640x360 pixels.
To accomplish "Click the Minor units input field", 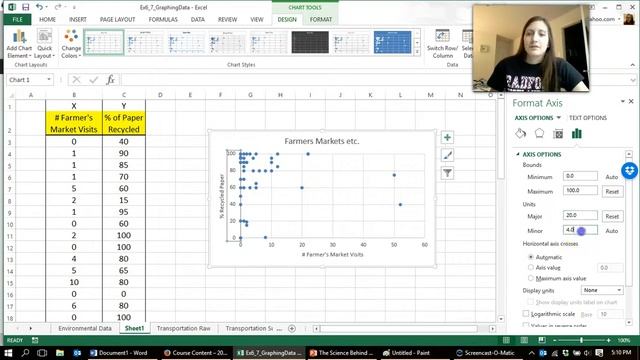I will [580, 230].
